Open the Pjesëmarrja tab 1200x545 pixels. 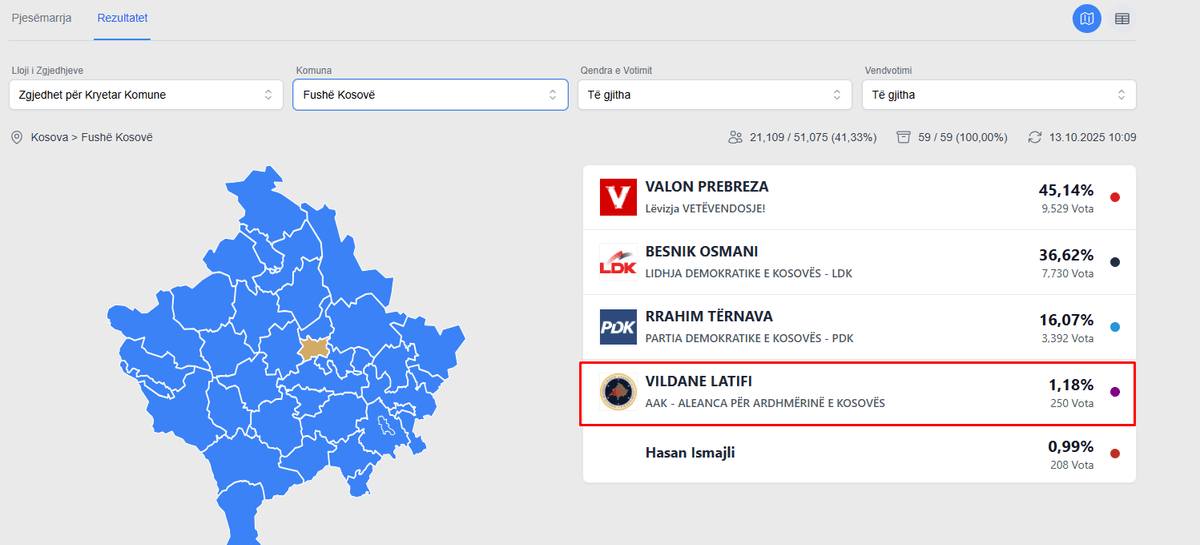[x=41, y=19]
